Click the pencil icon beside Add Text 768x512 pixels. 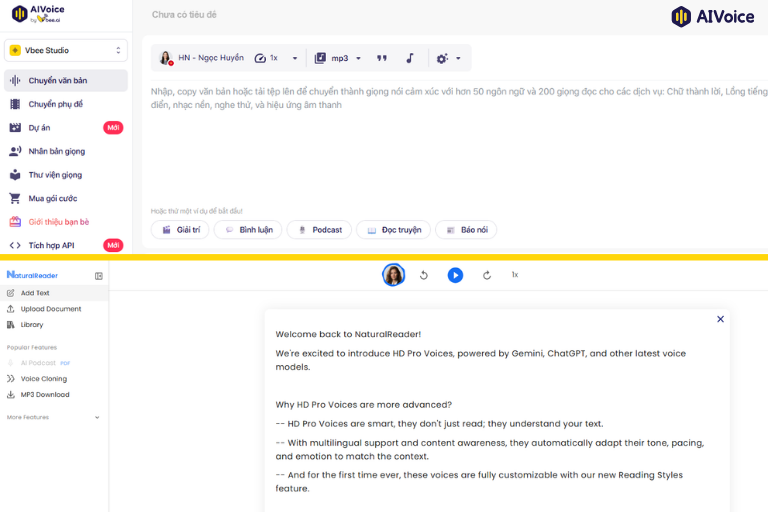point(10,293)
